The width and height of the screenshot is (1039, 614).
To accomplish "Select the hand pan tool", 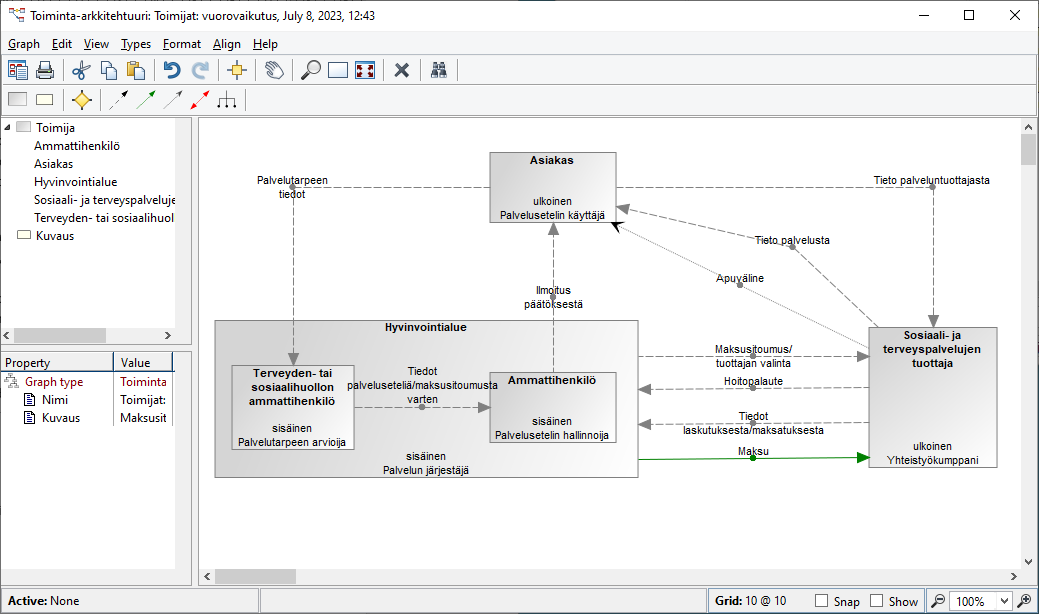I will click(x=273, y=70).
